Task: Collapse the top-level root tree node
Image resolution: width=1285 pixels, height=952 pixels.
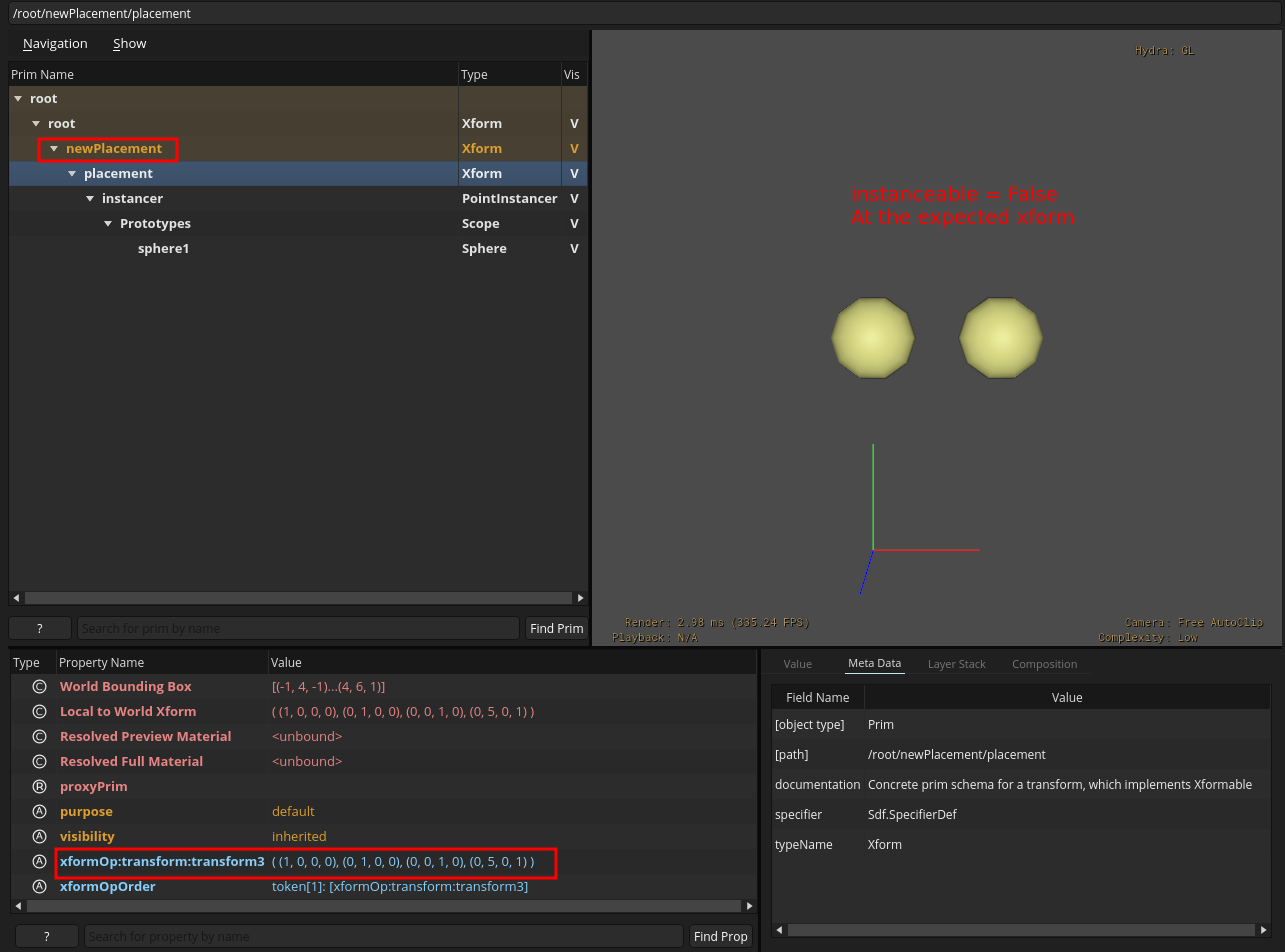Action: 18,99
